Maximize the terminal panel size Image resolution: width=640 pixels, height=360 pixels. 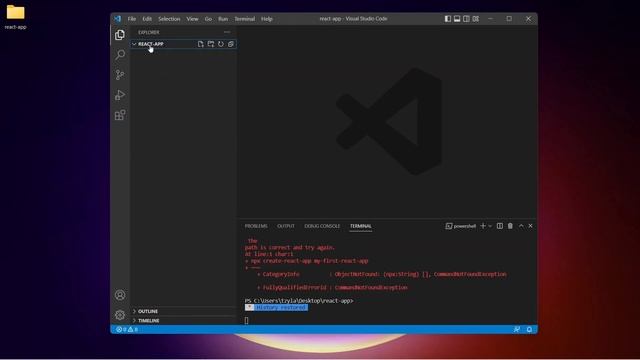point(521,226)
